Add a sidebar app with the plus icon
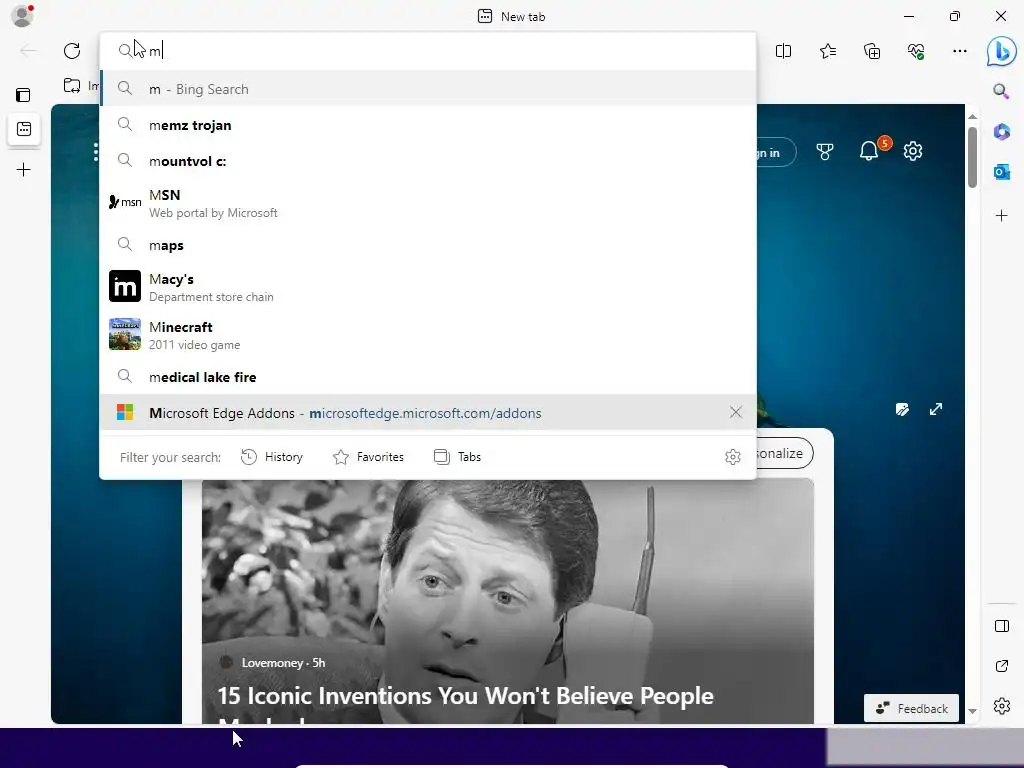1024x768 pixels. (x=1001, y=216)
